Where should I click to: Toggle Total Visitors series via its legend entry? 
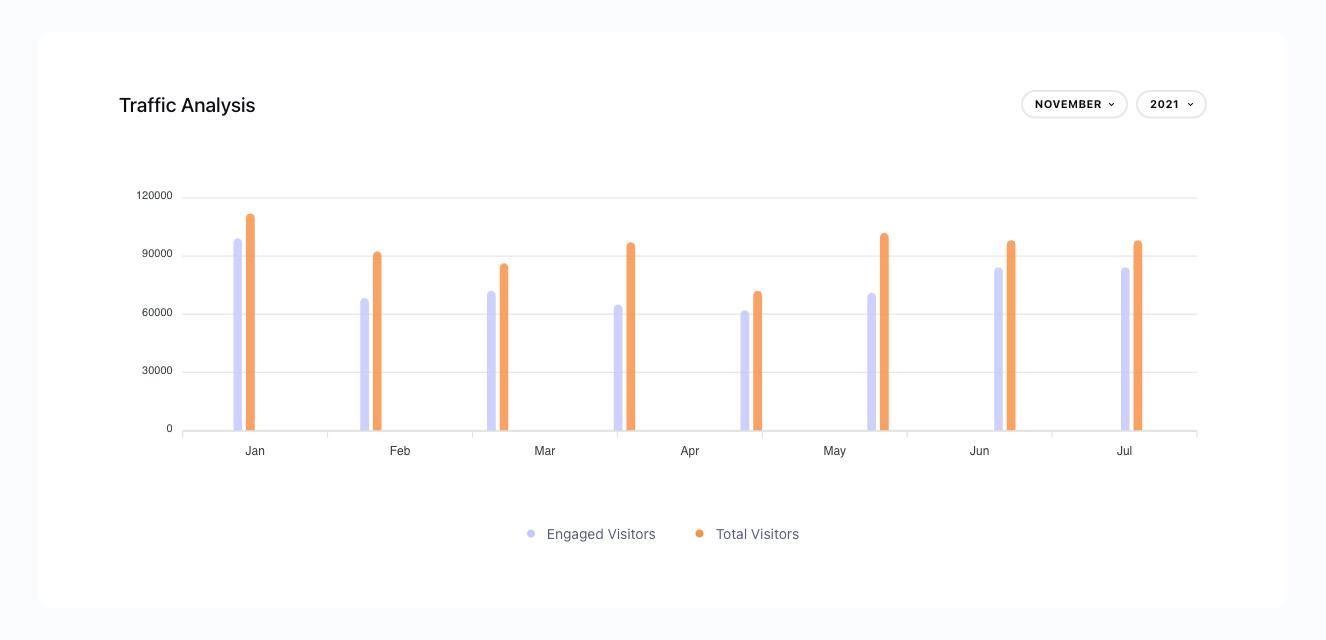point(757,533)
